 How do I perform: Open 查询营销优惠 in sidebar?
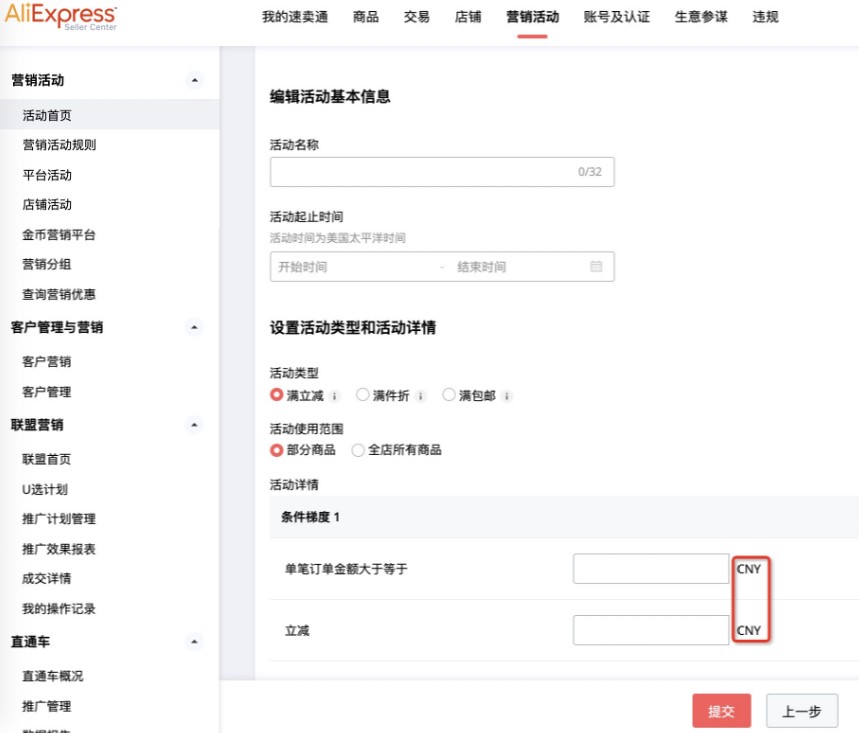pos(59,295)
